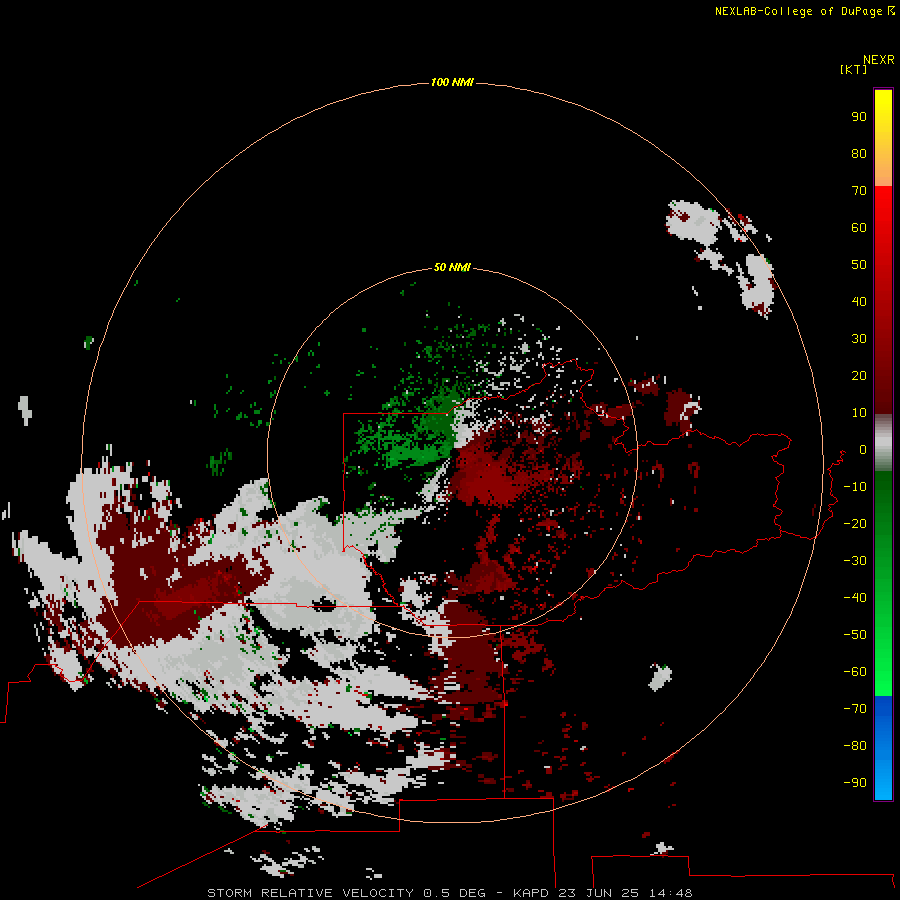Click the -20 value on the velocity scale
Viewport: 900px width, 900px height.
click(x=855, y=524)
